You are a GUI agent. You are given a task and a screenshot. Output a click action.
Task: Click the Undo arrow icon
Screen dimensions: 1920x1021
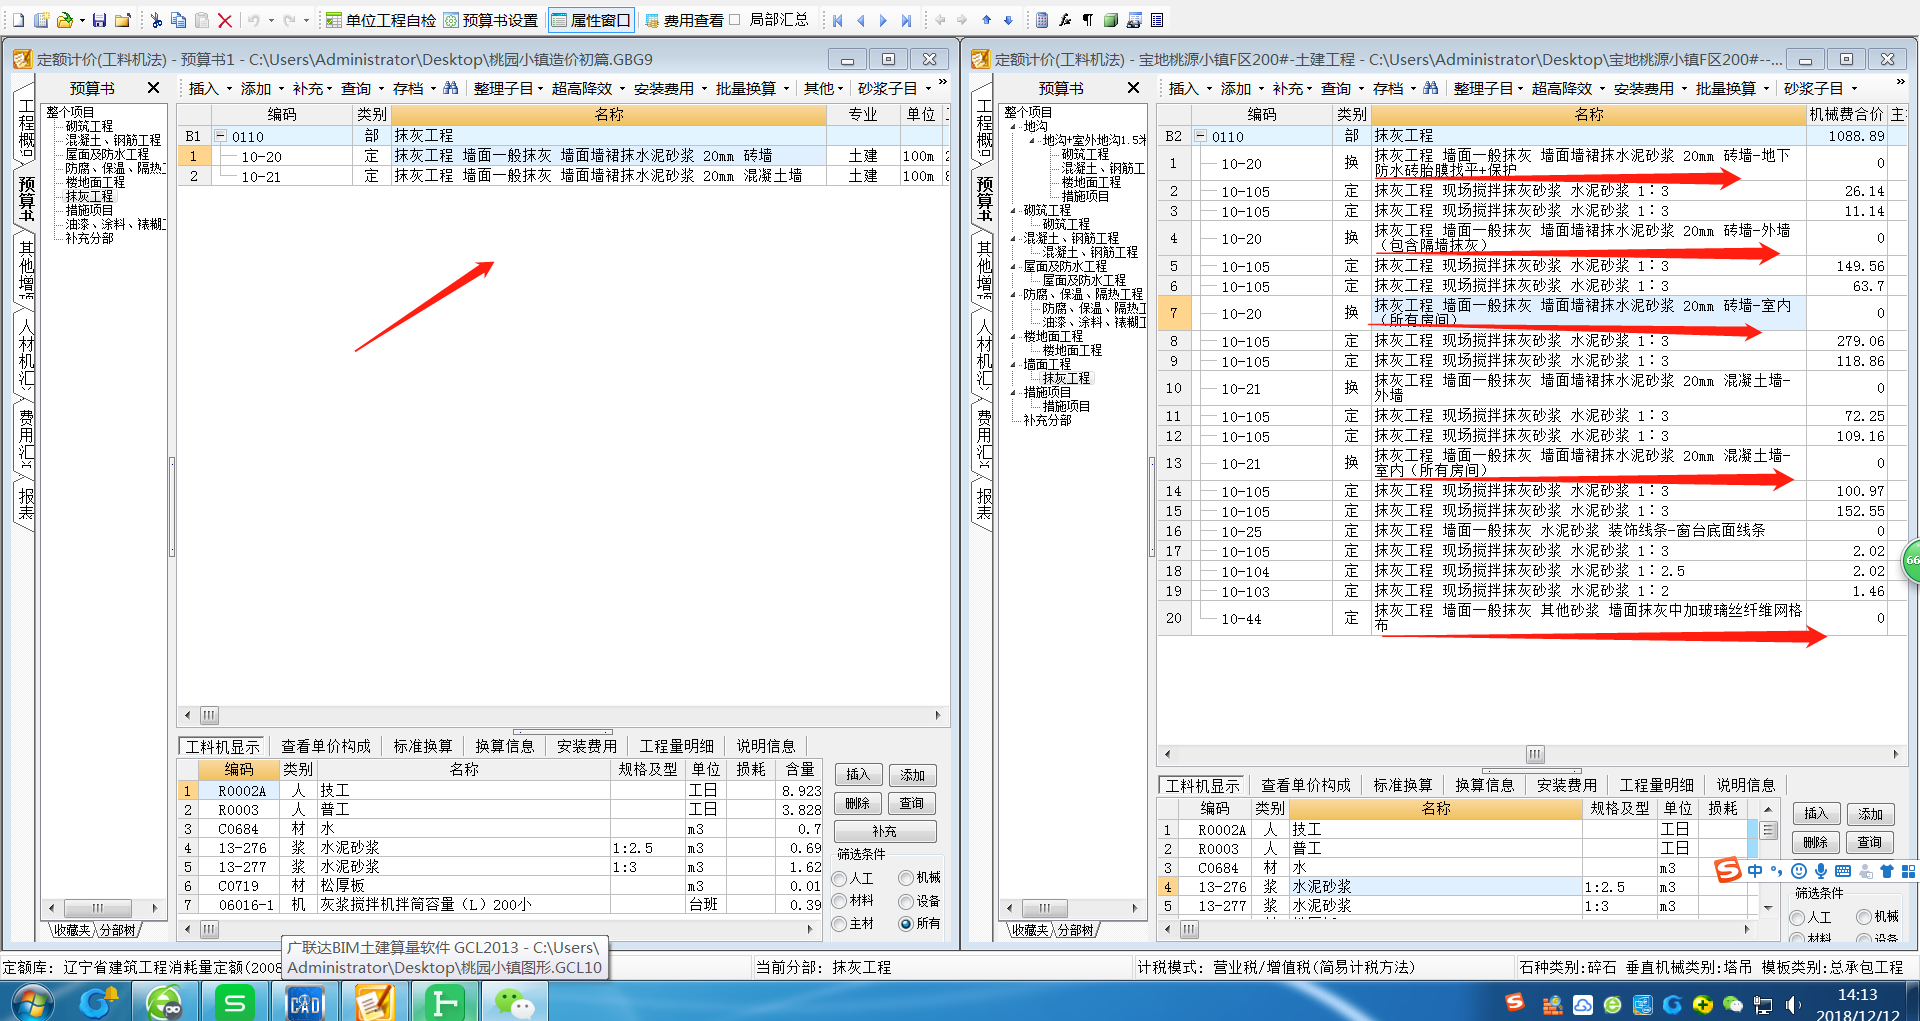click(x=254, y=20)
